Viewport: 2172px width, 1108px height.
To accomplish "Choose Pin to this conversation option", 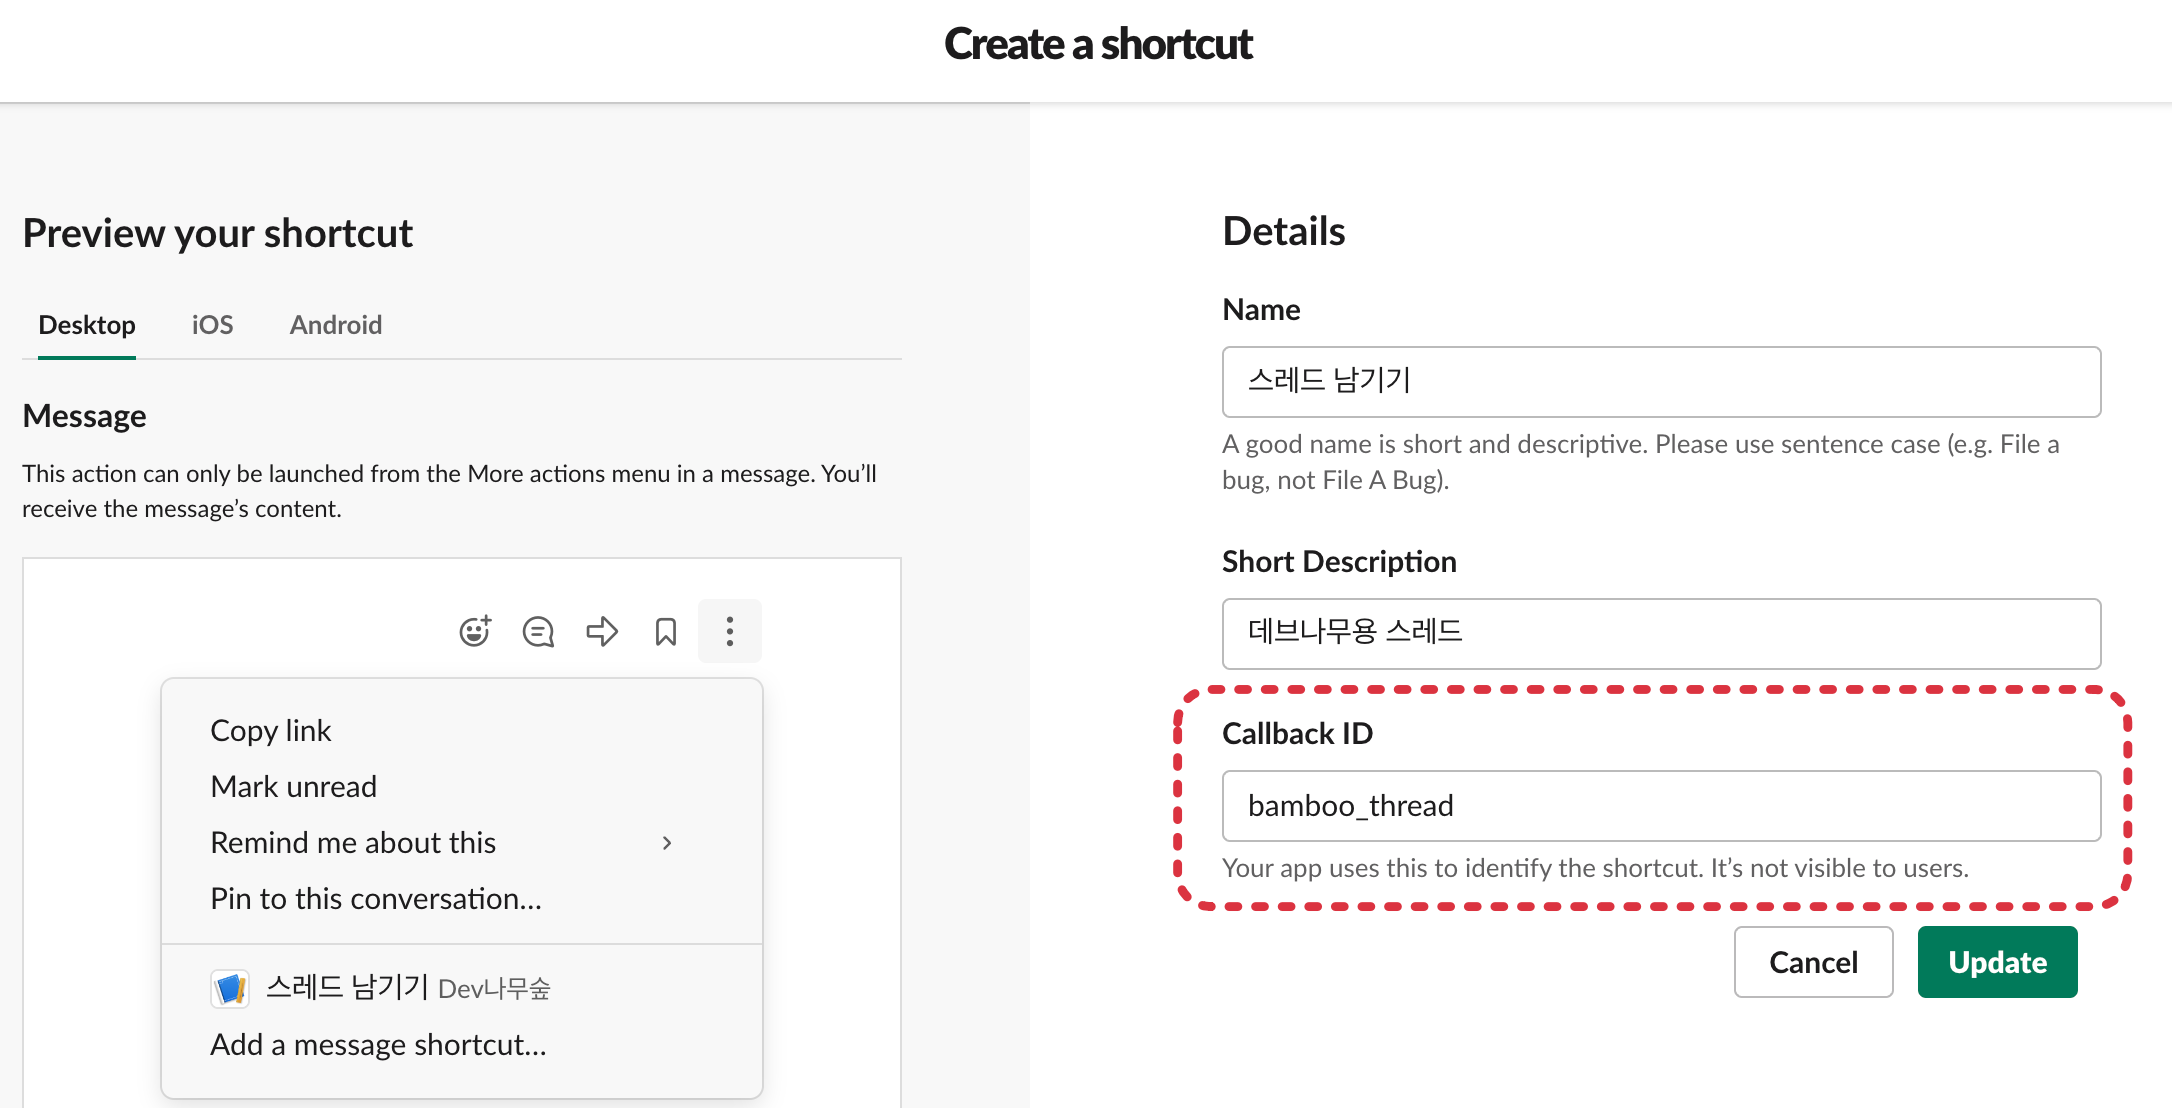I will click(376, 899).
